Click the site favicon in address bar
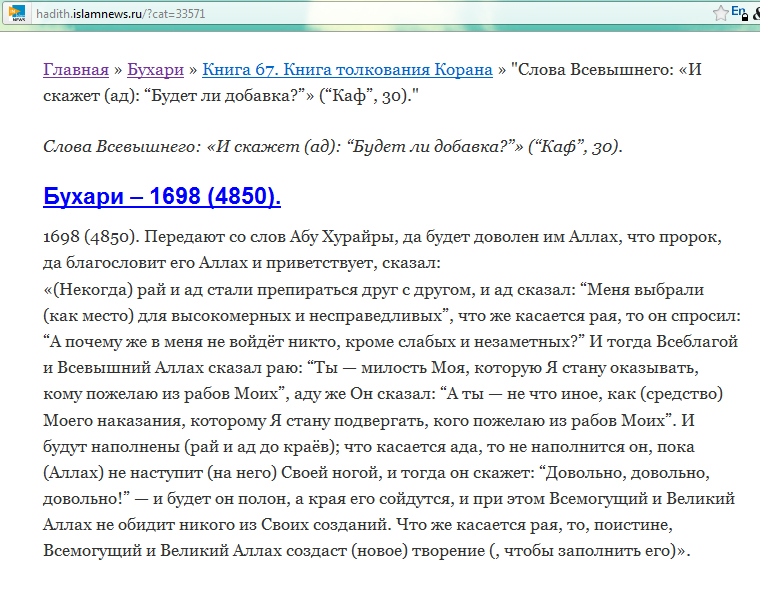This screenshot has width=760, height=589. coord(17,13)
